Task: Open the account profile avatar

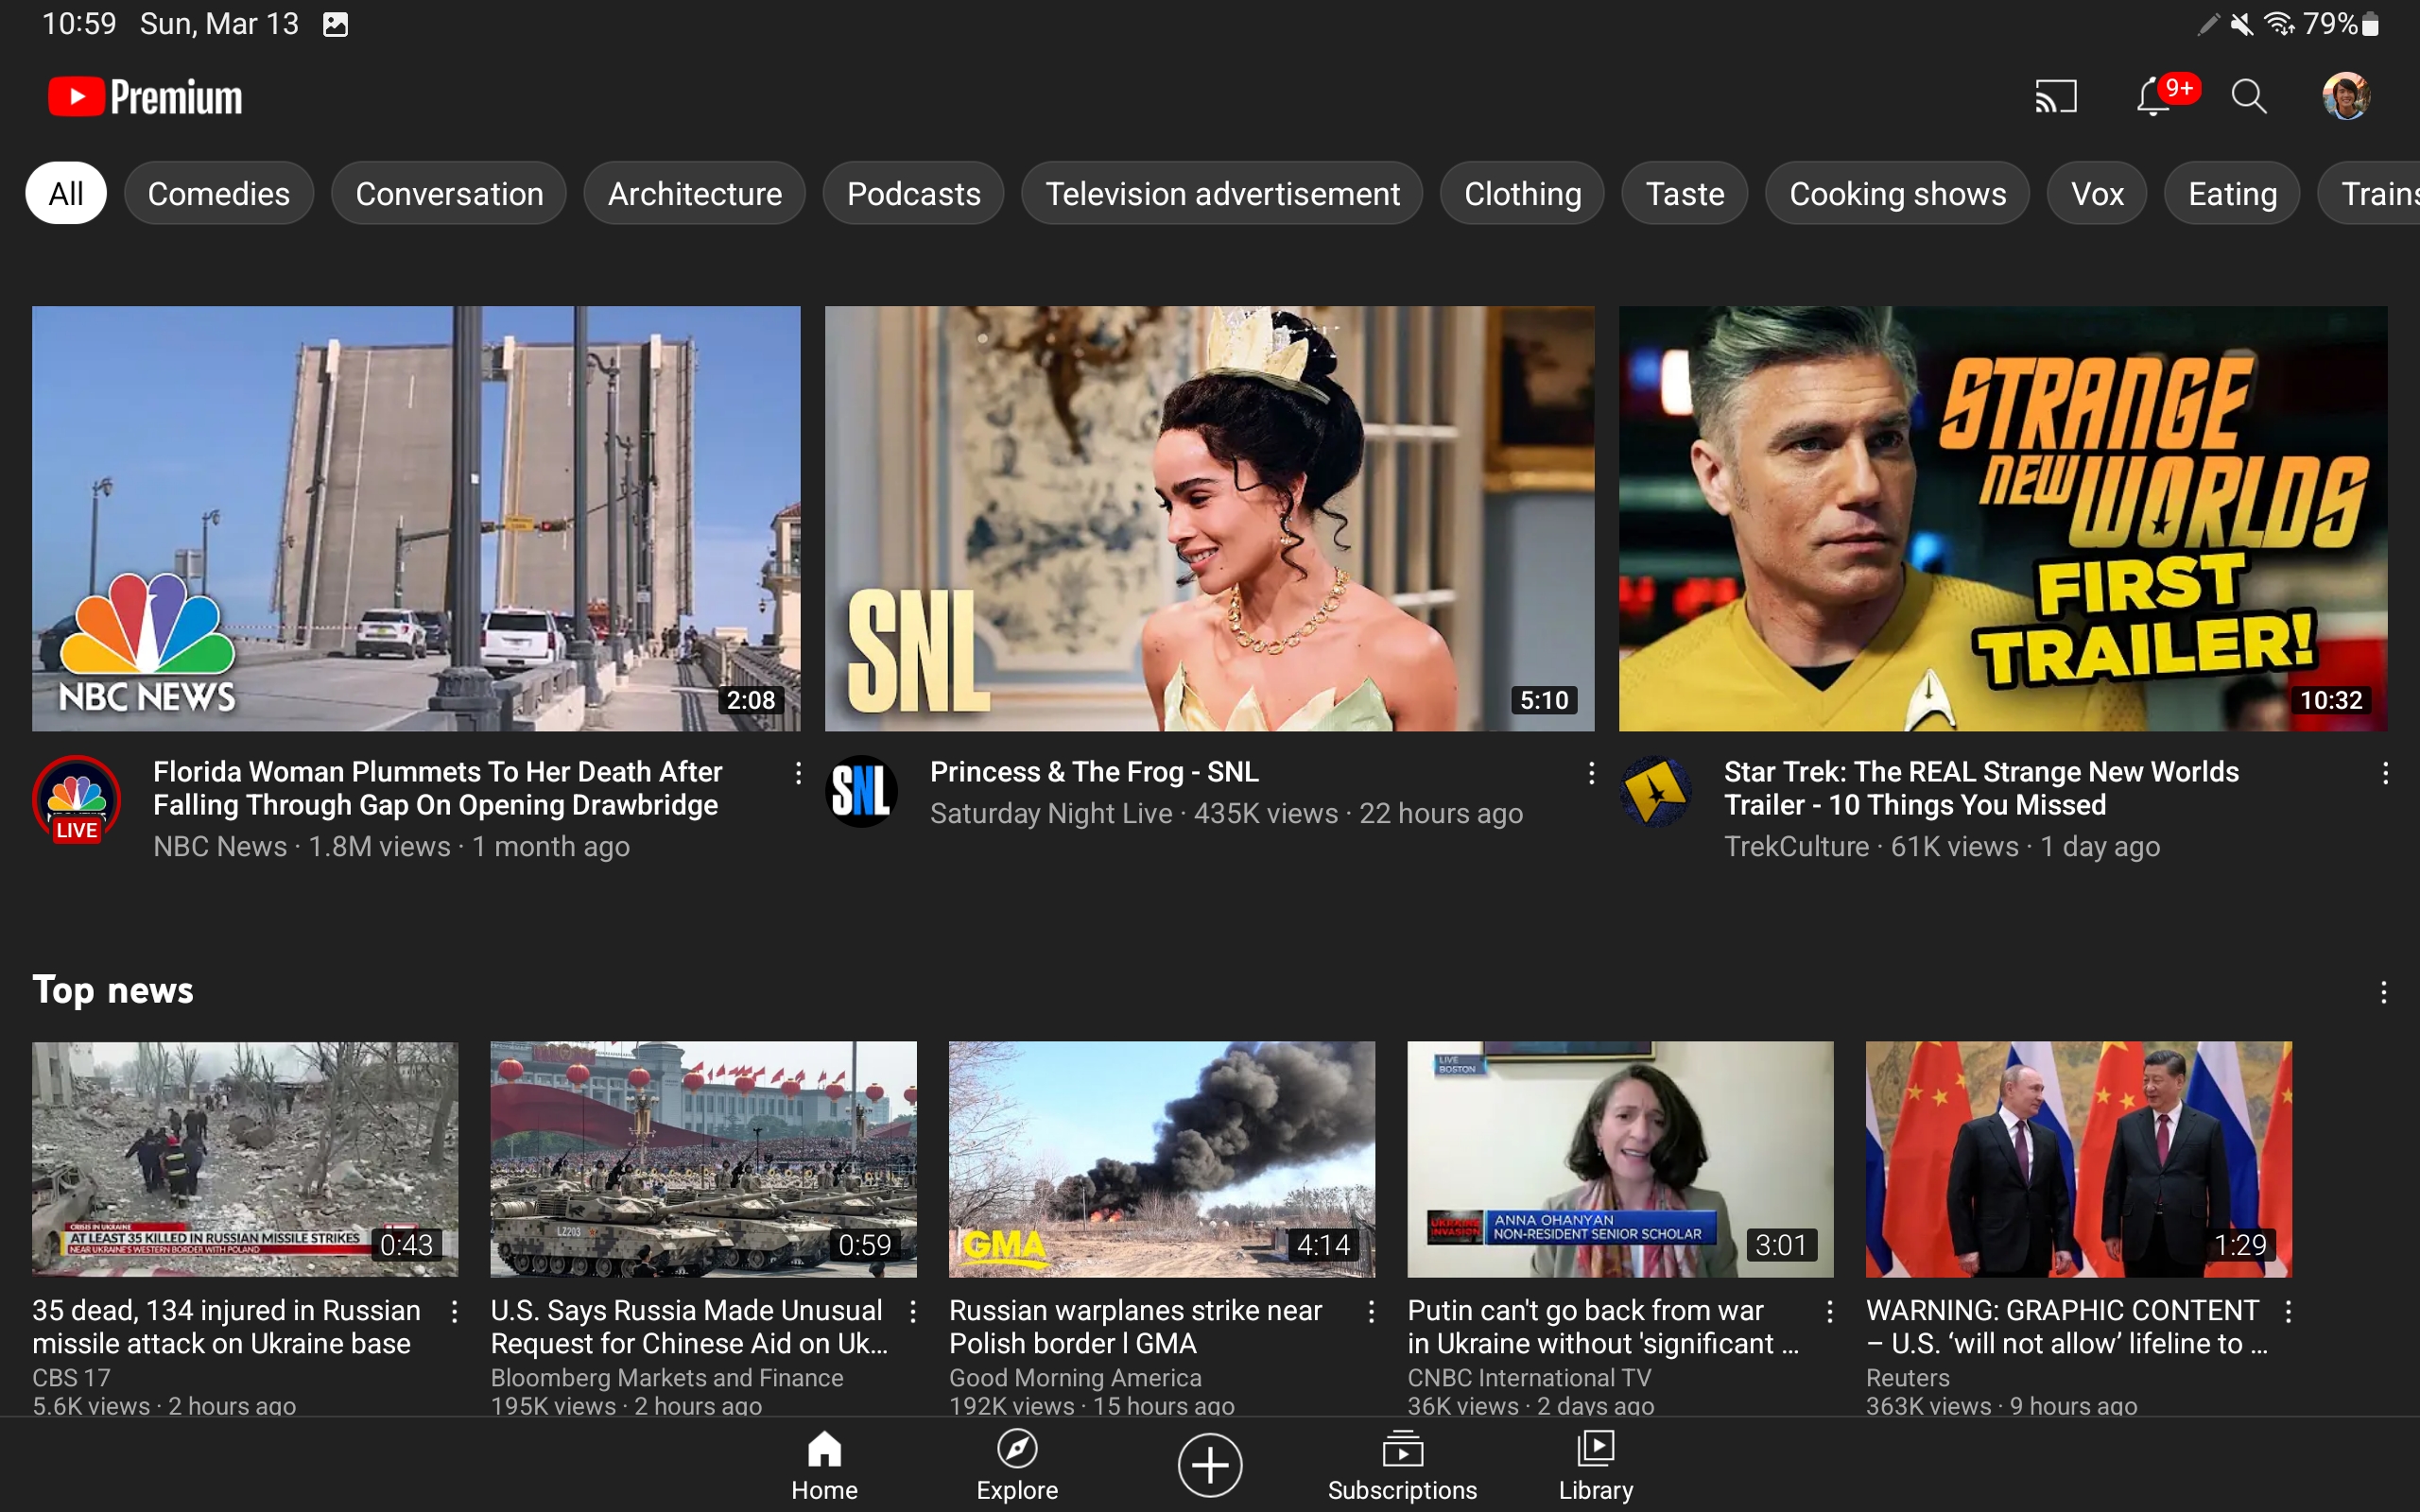Action: (x=2345, y=97)
